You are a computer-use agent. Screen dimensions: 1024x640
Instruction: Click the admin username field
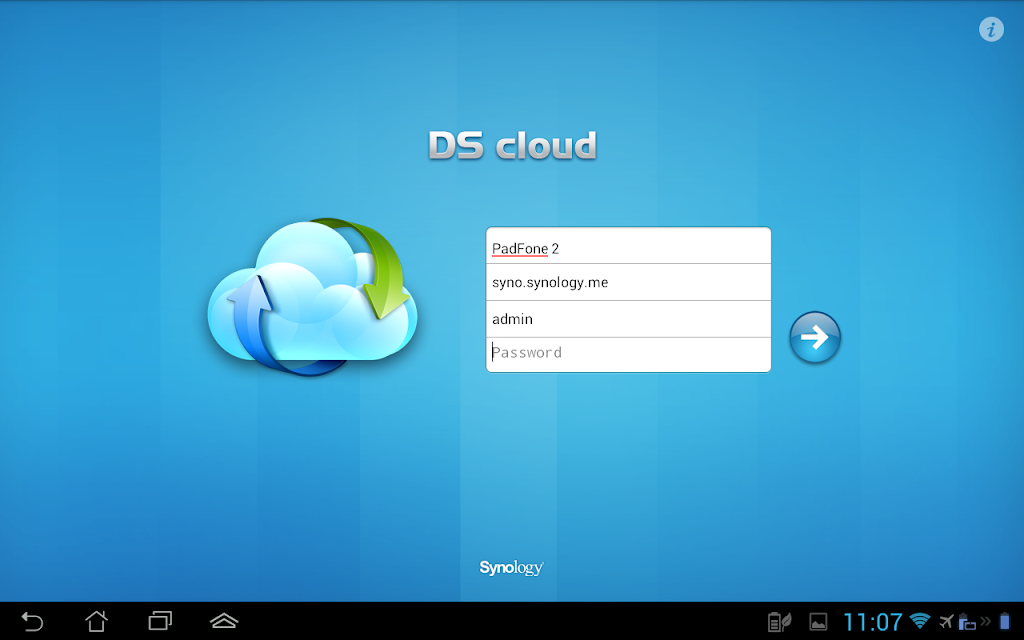(628, 319)
